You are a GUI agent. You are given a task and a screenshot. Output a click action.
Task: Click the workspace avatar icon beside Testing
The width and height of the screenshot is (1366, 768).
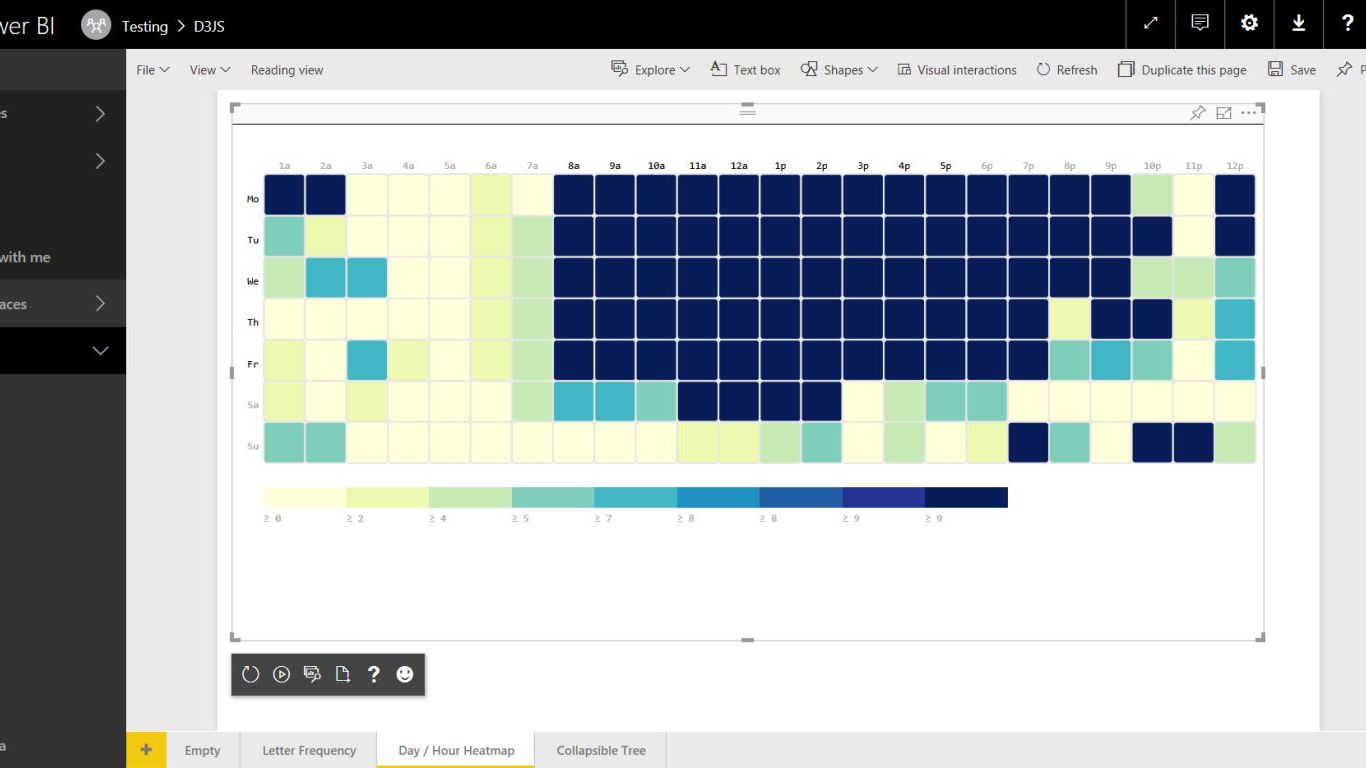96,25
